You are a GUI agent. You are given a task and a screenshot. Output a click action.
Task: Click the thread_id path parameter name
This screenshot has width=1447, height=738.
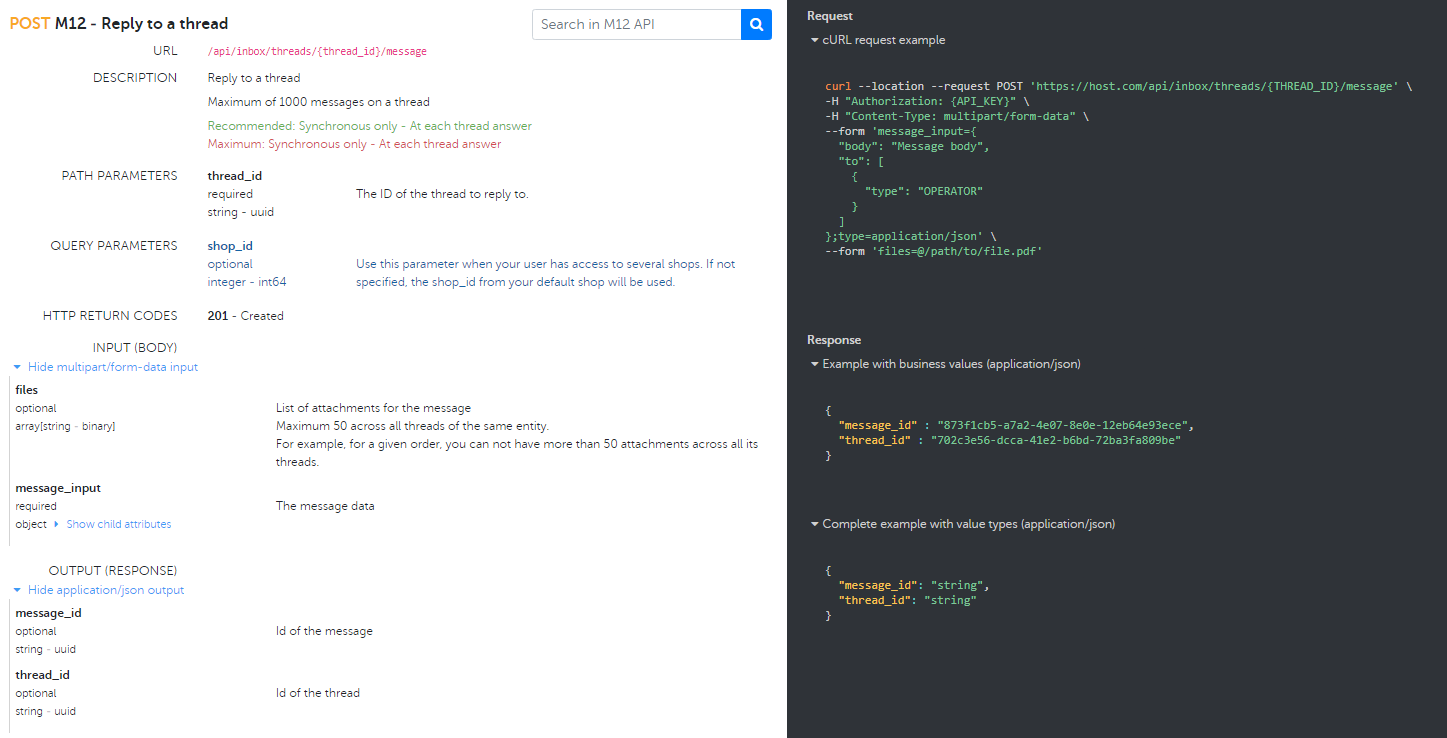(x=235, y=176)
